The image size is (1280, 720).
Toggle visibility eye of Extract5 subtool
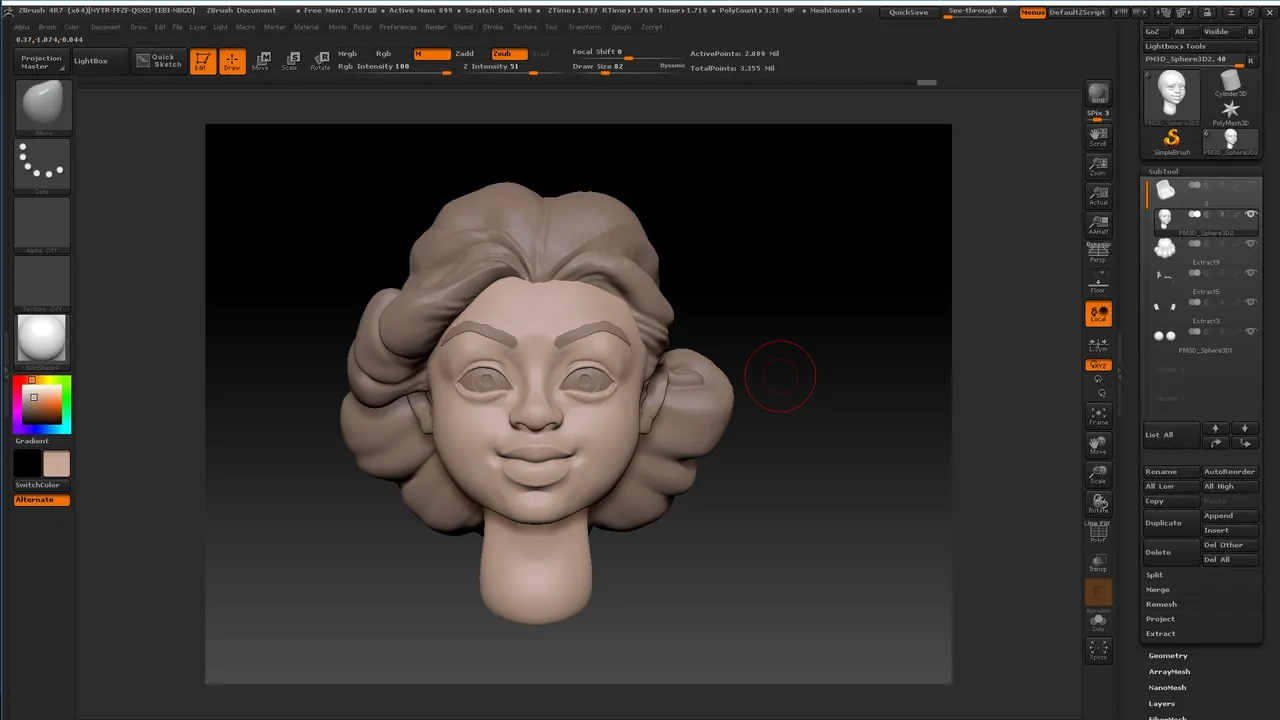1250,273
